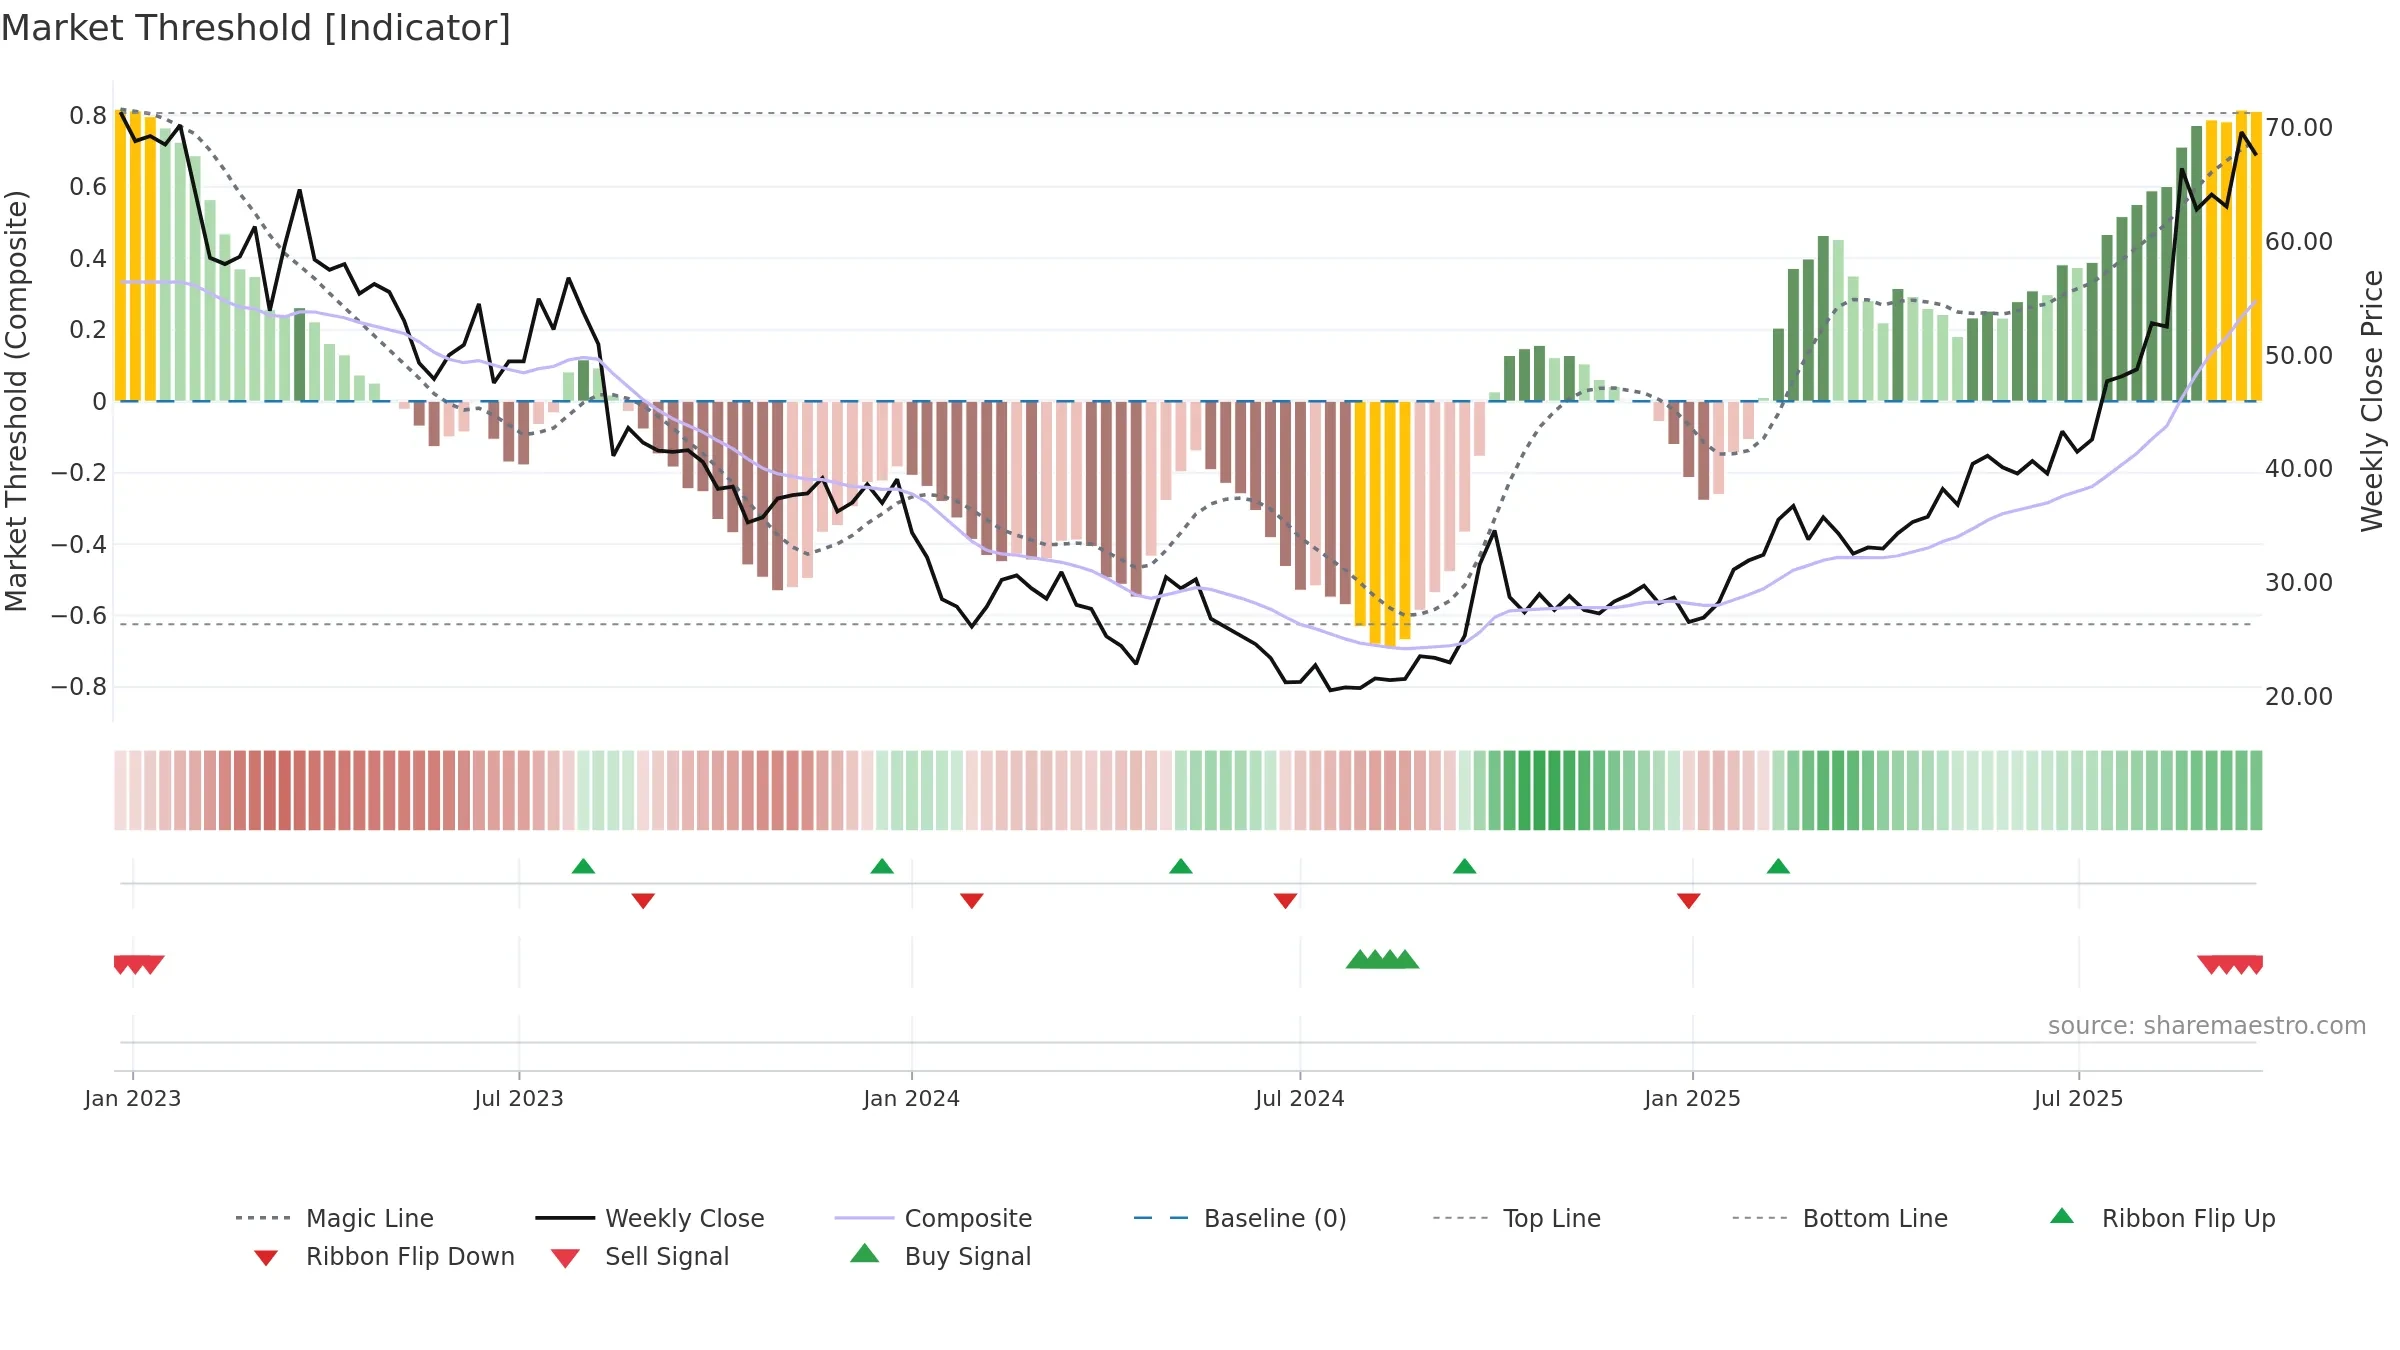This screenshot has width=2400, height=1350.
Task: Toggle the Ribbon Flip Up legend entry
Action: [2162, 1218]
